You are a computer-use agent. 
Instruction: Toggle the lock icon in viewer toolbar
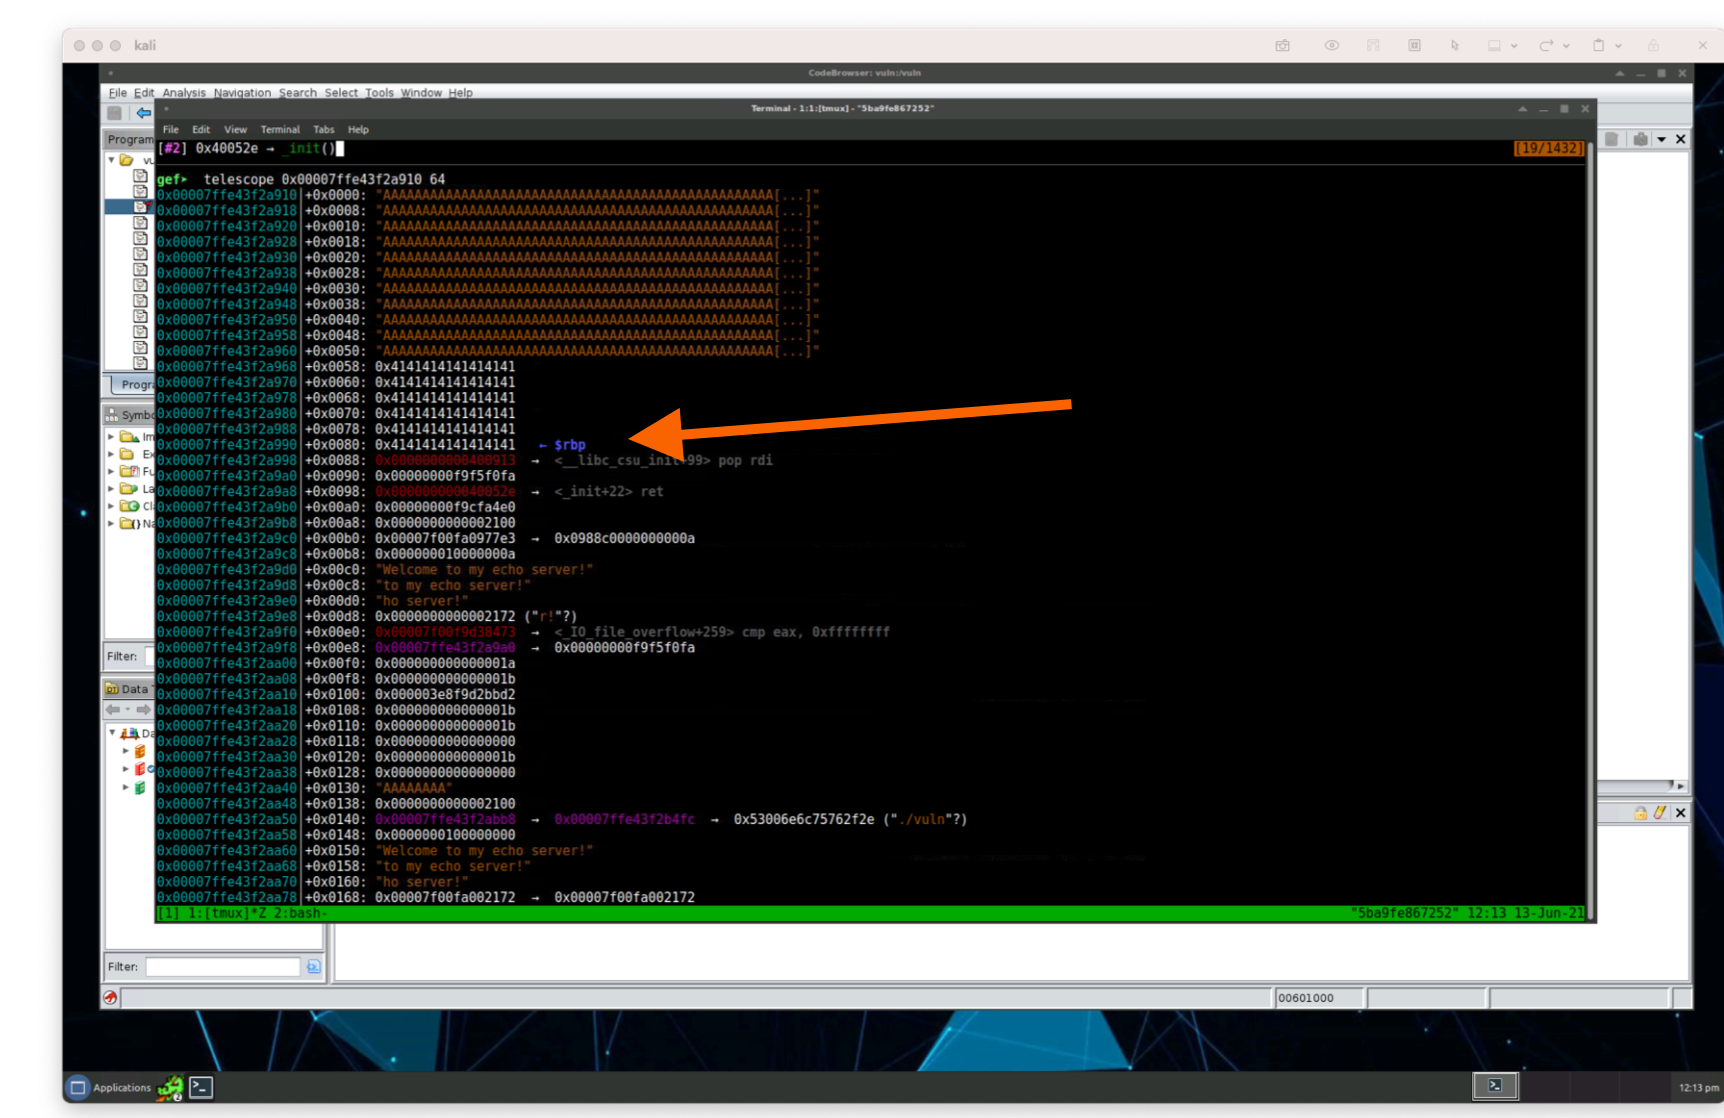[x=1653, y=46]
